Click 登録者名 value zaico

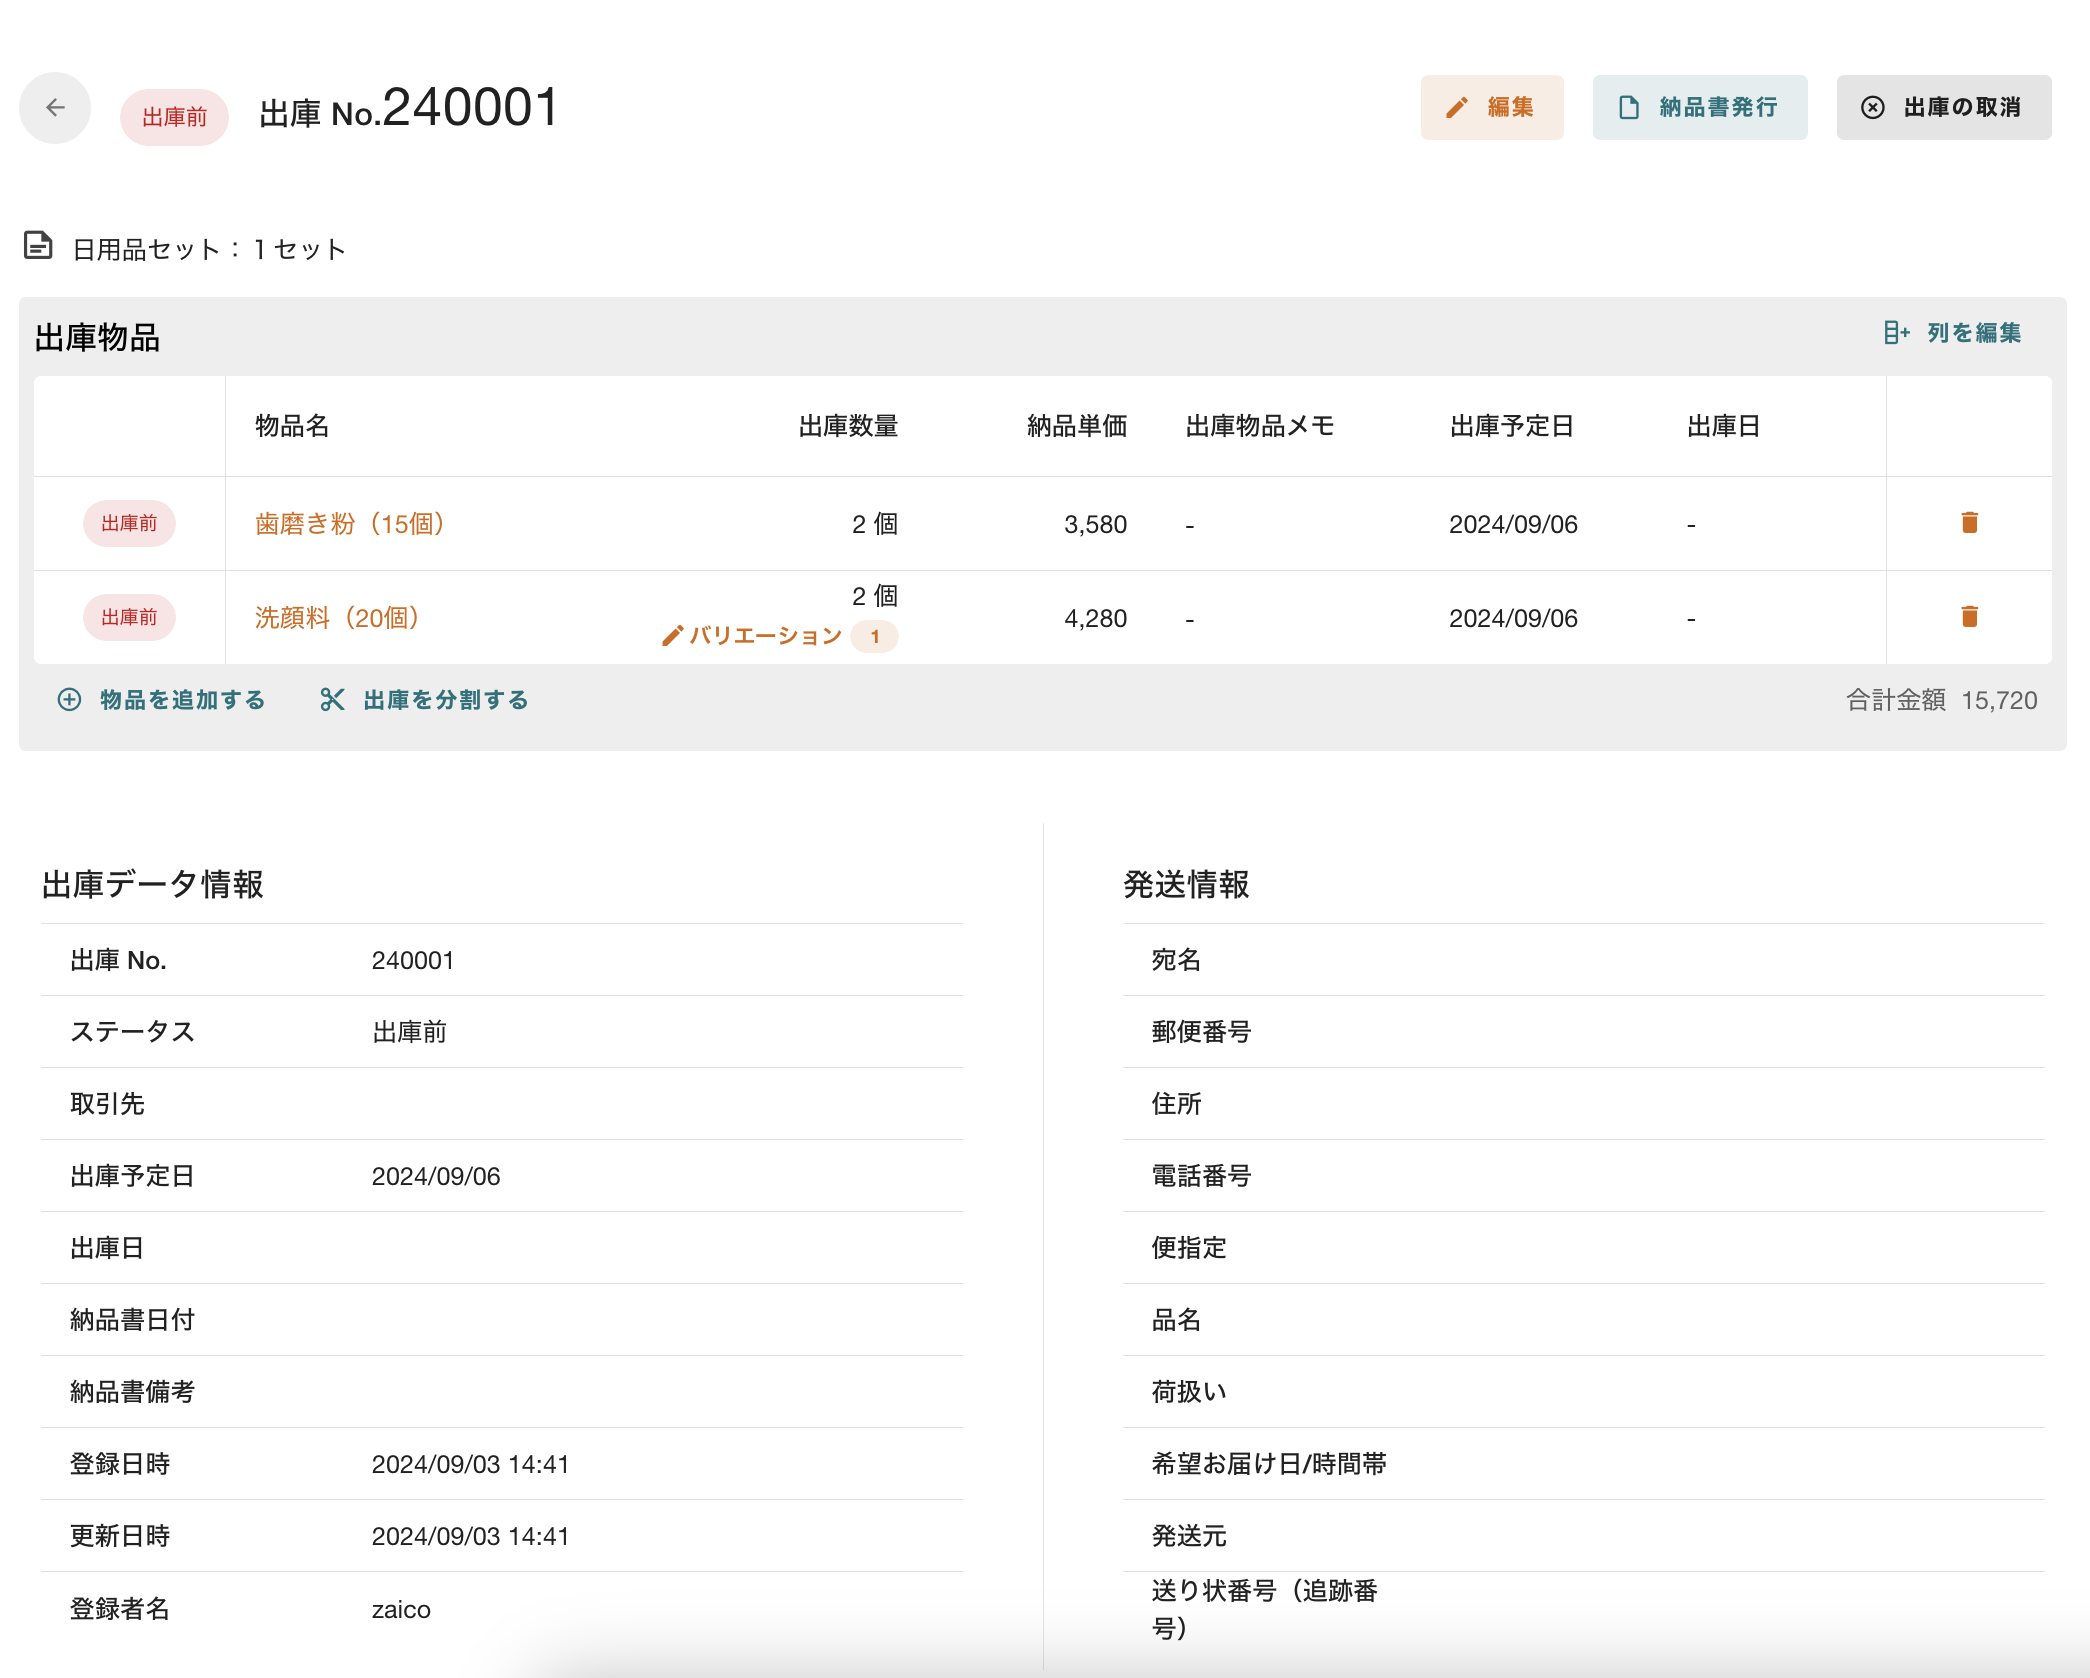coord(401,1609)
